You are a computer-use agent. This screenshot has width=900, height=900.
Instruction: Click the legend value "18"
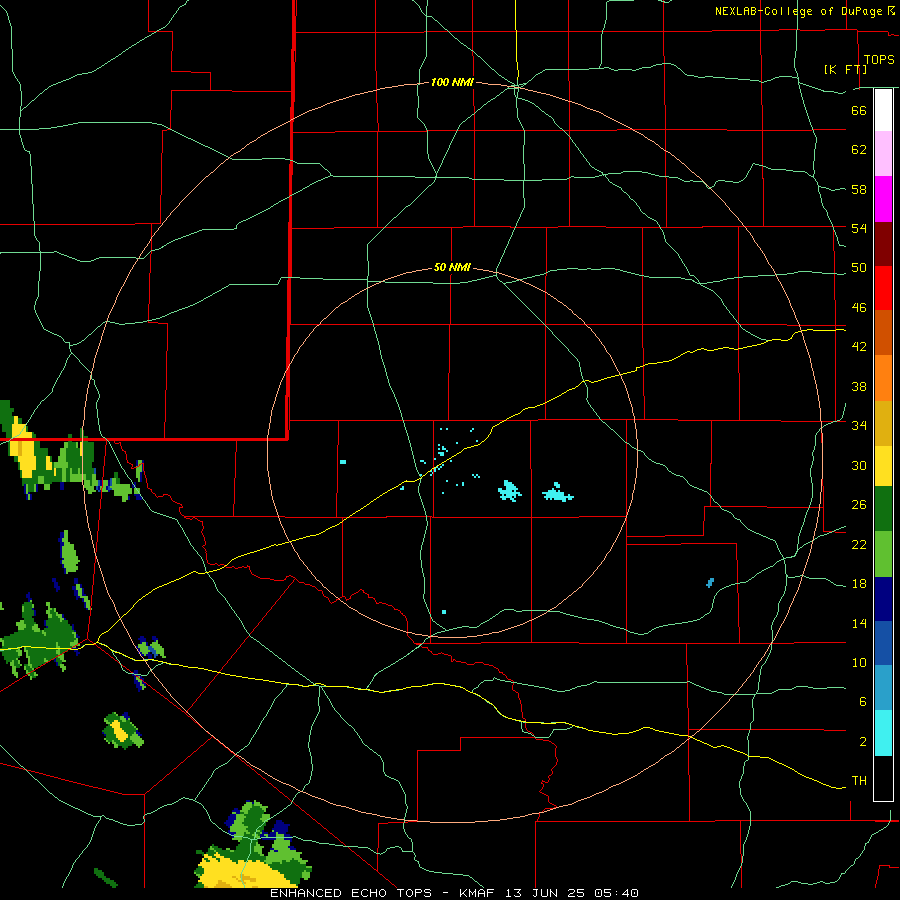pos(859,584)
